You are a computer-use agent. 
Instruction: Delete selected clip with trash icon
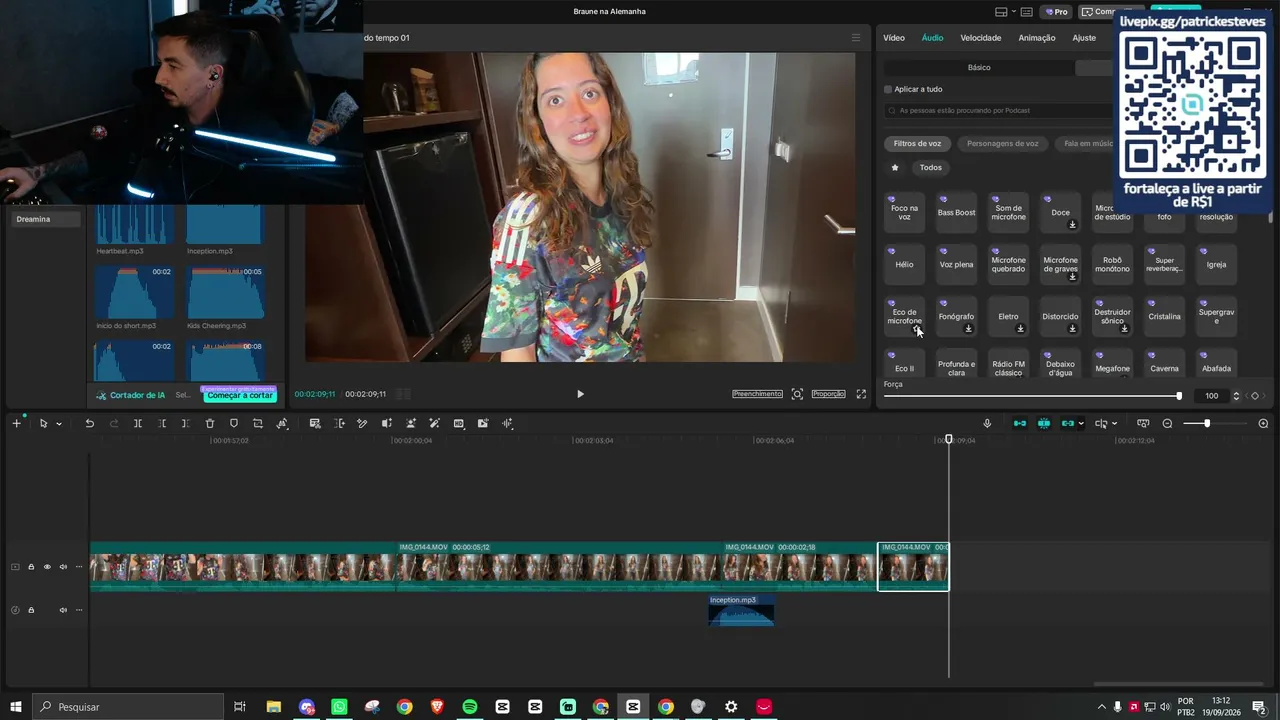[210, 424]
